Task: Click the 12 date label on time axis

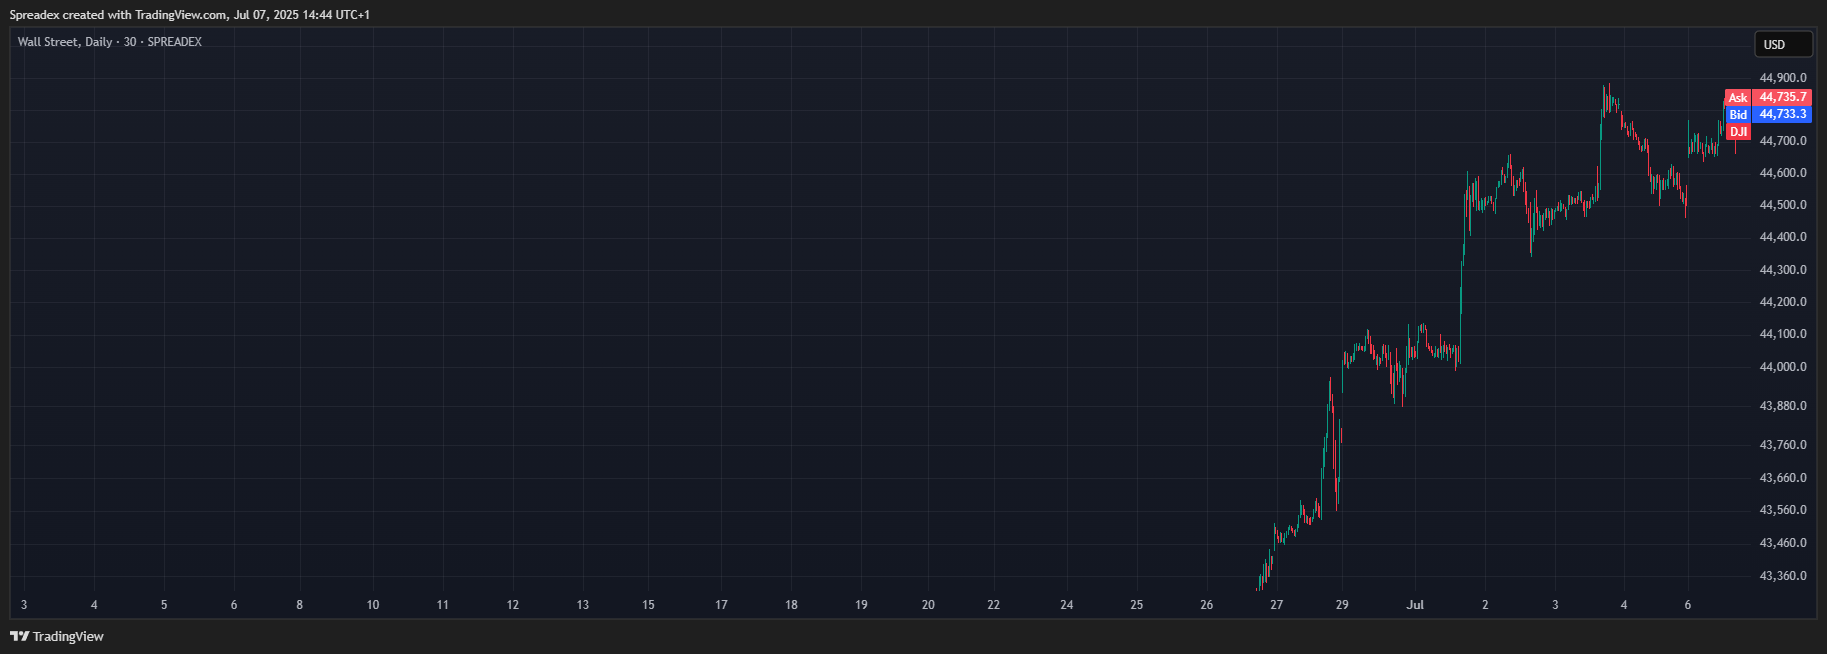Action: point(513,605)
